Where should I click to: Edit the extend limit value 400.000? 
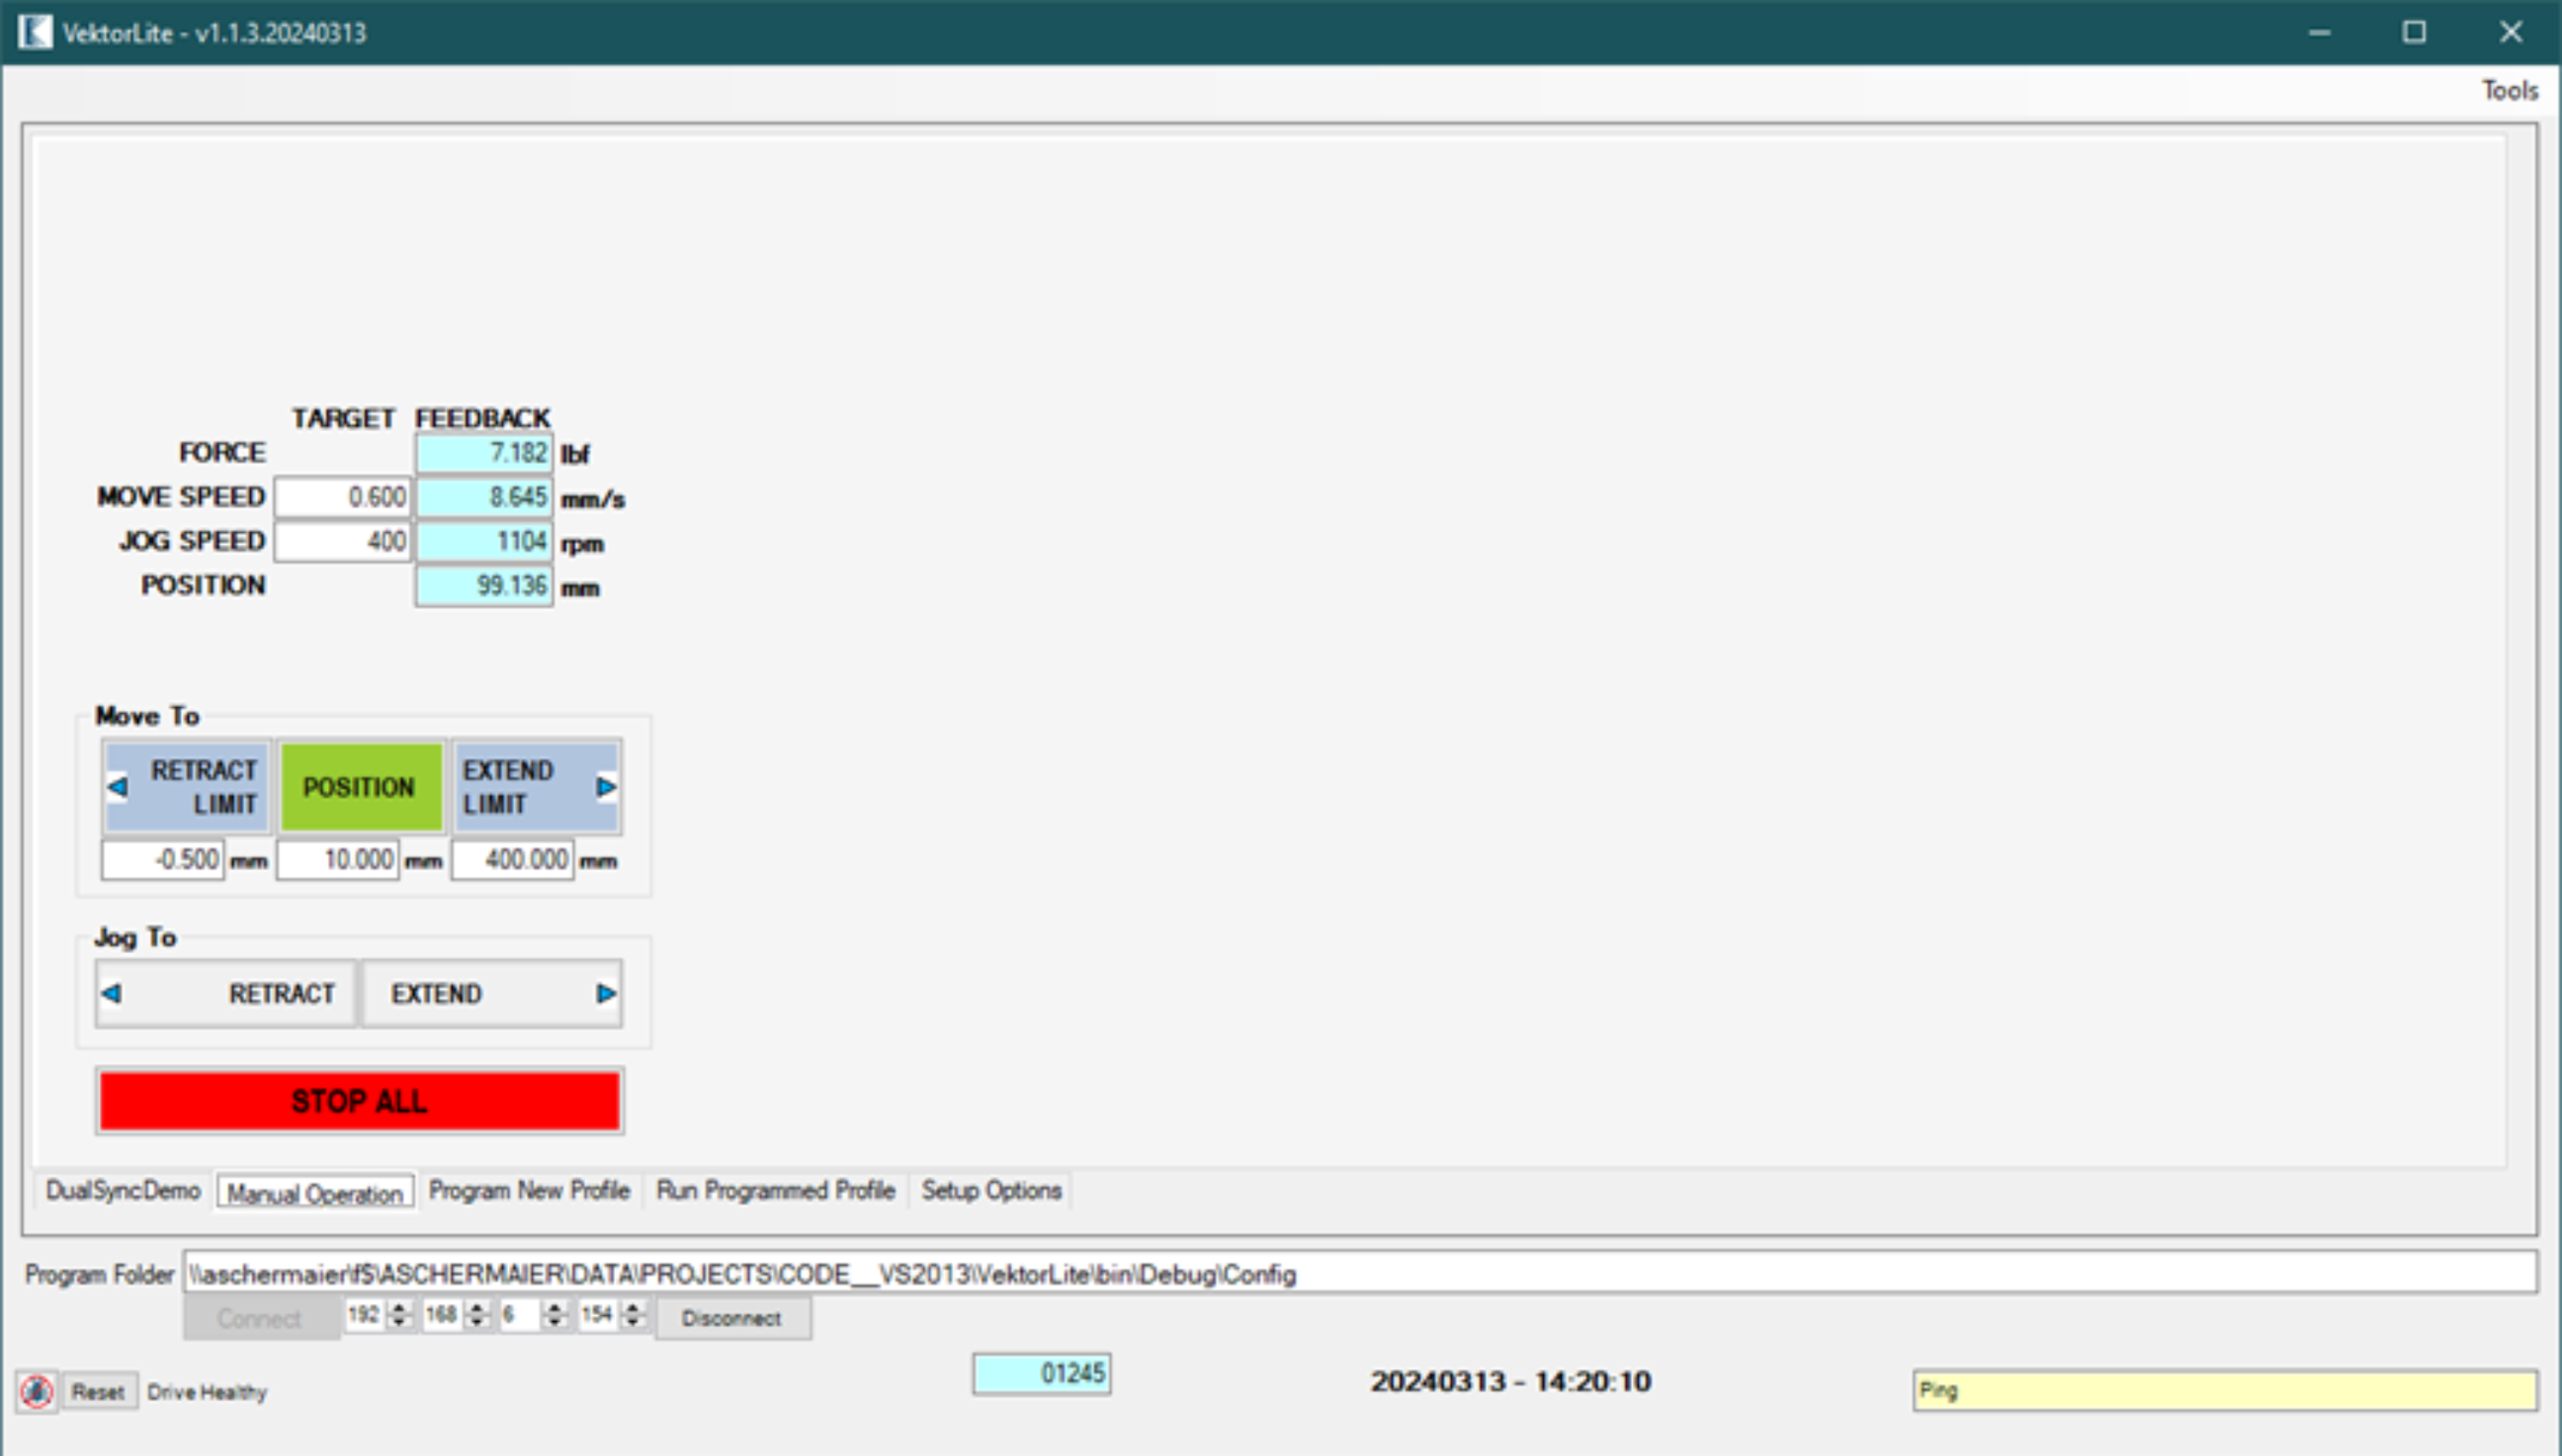(x=512, y=859)
